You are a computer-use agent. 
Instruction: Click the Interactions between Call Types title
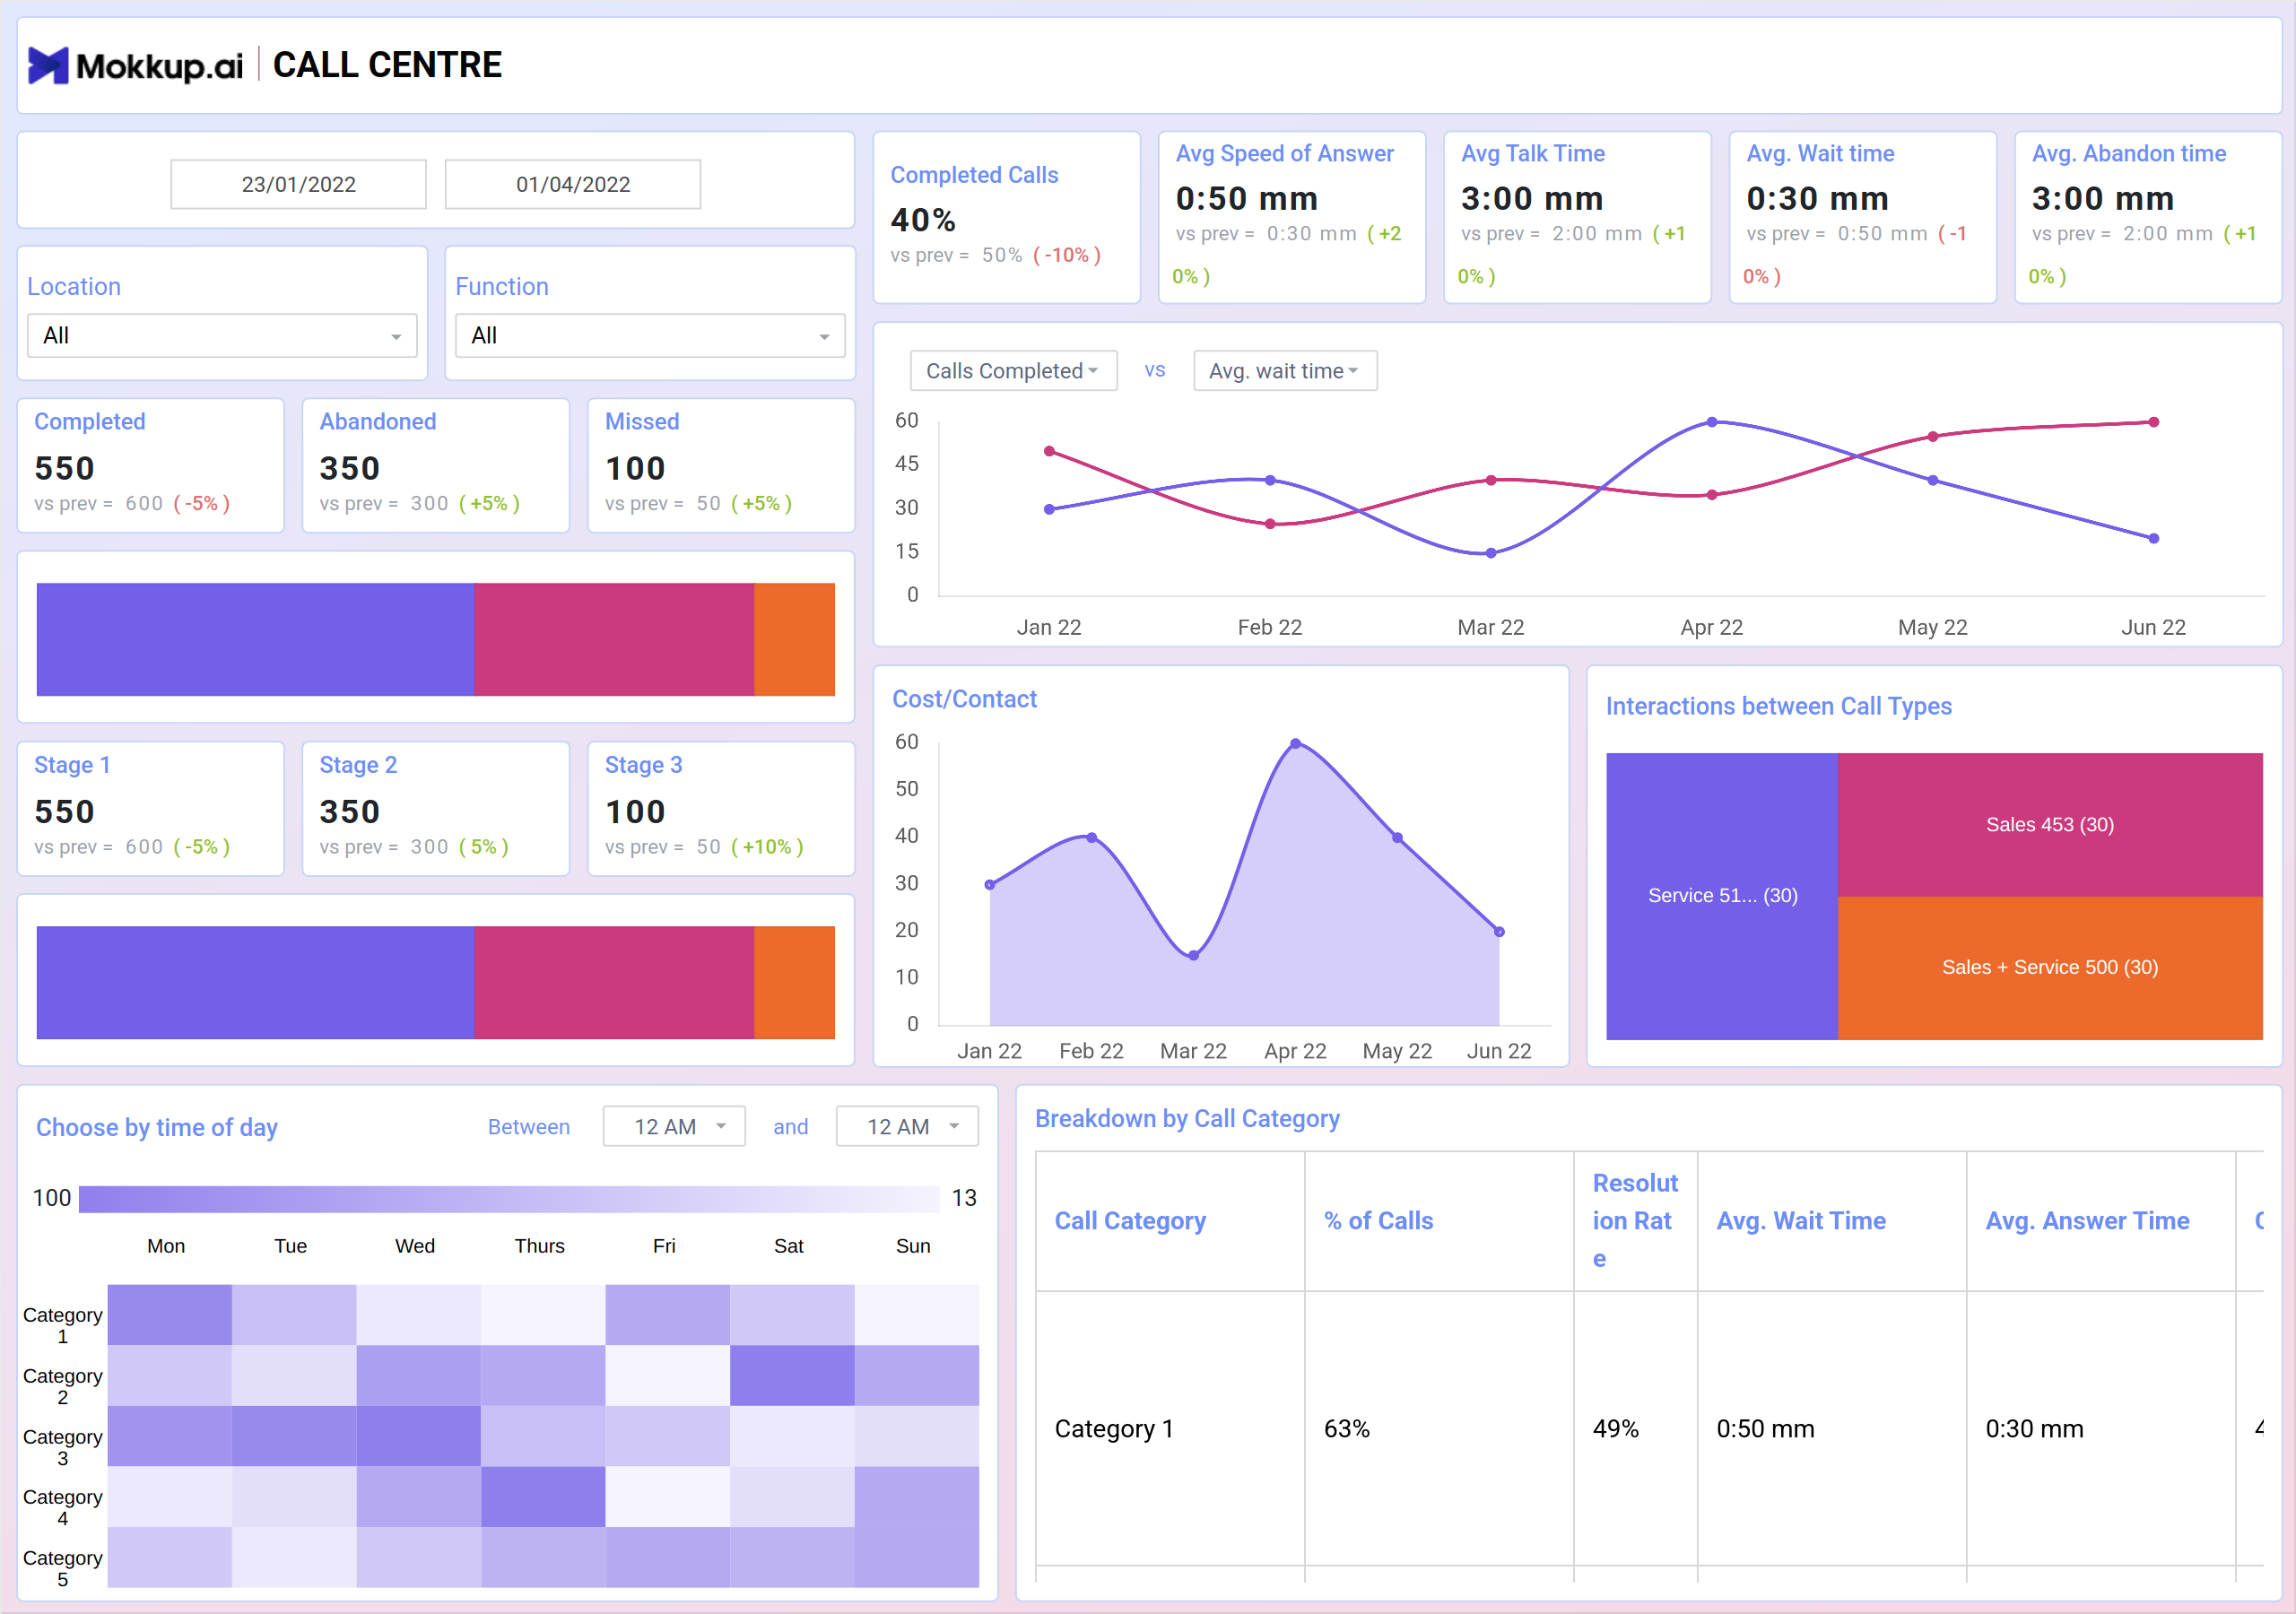pyautogui.click(x=1778, y=706)
